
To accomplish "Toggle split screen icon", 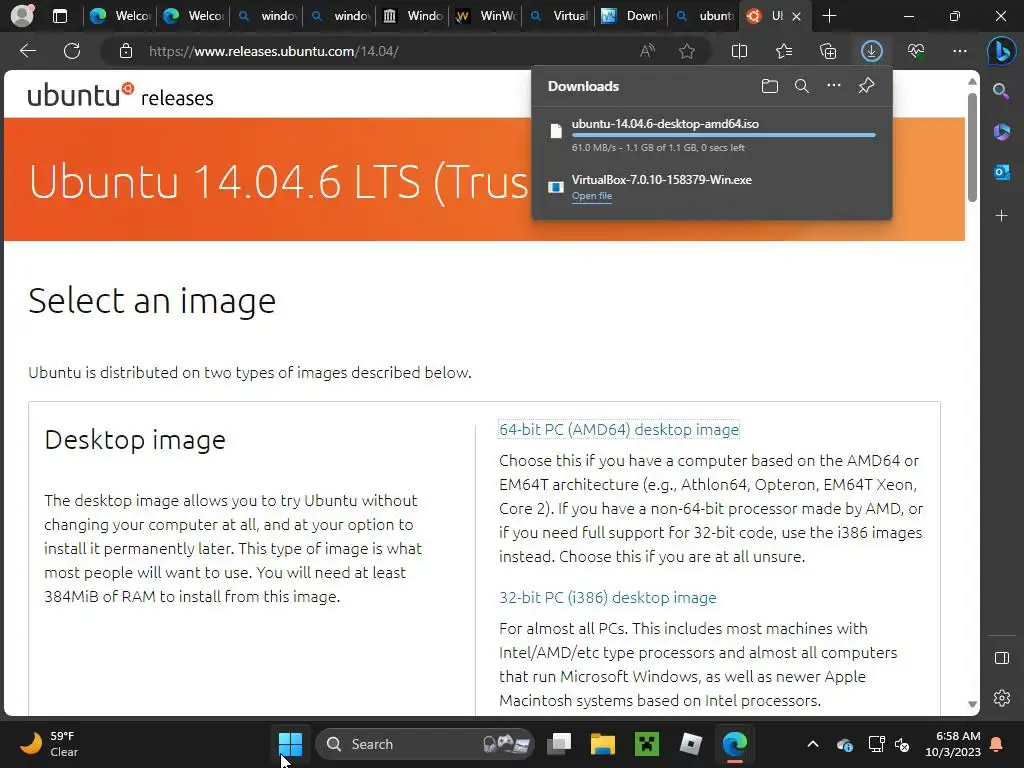I will 739,51.
